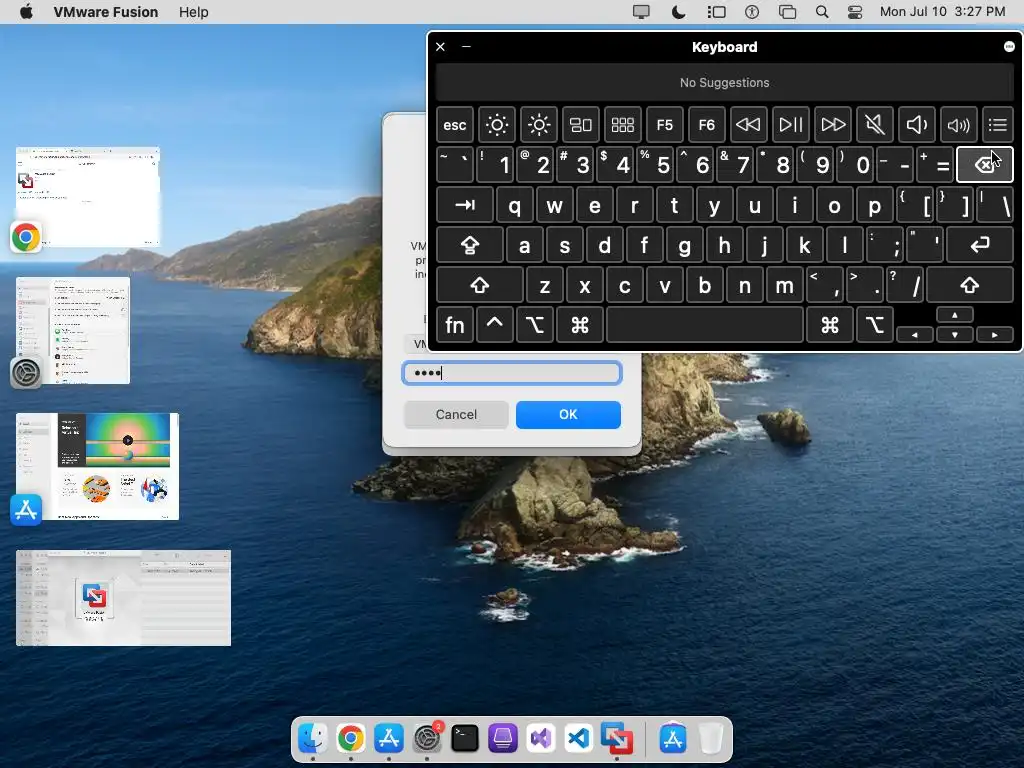The height and width of the screenshot is (768, 1024).
Task: Open the keyboard panel options menu
Action: click(1009, 46)
